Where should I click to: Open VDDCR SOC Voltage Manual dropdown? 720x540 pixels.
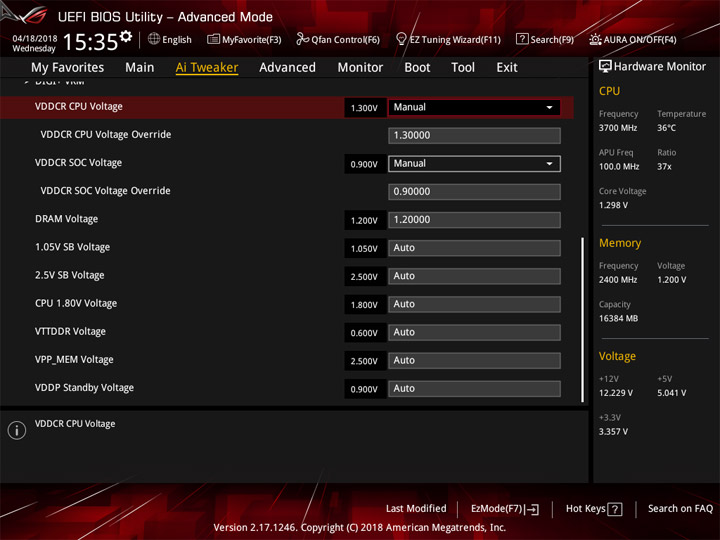[474, 164]
